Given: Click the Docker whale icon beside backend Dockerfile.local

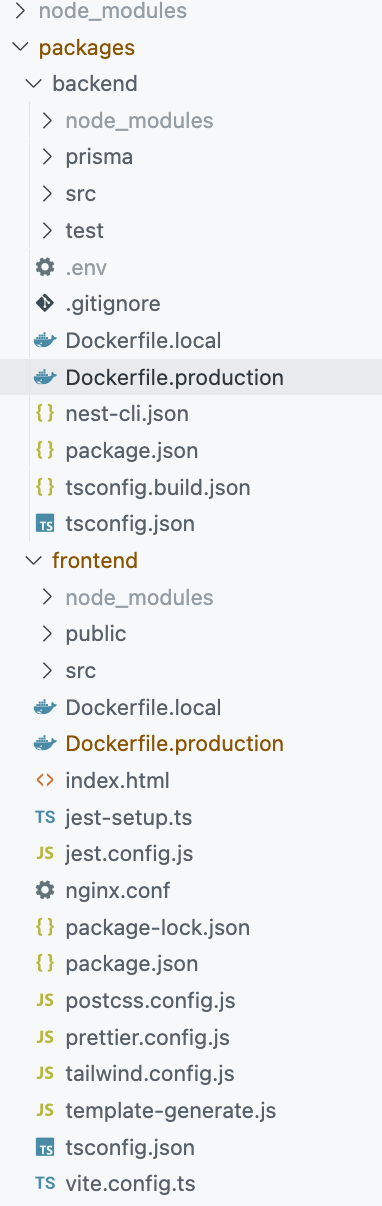Looking at the screenshot, I should point(45,340).
